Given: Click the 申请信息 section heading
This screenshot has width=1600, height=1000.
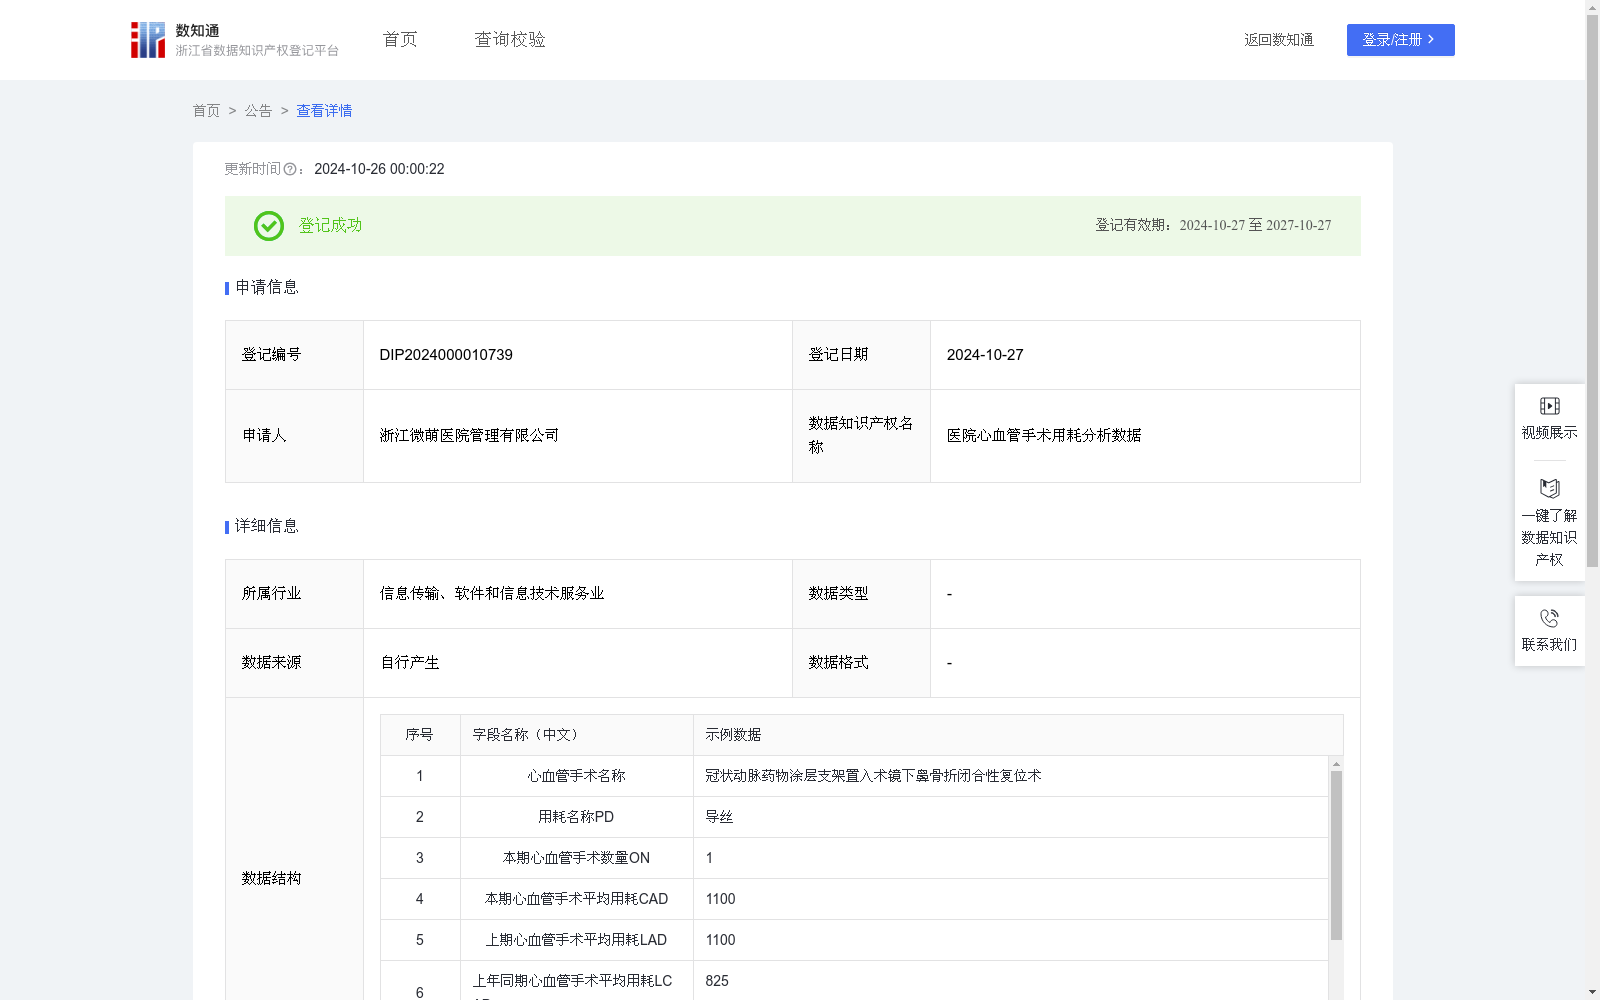Looking at the screenshot, I should (266, 288).
